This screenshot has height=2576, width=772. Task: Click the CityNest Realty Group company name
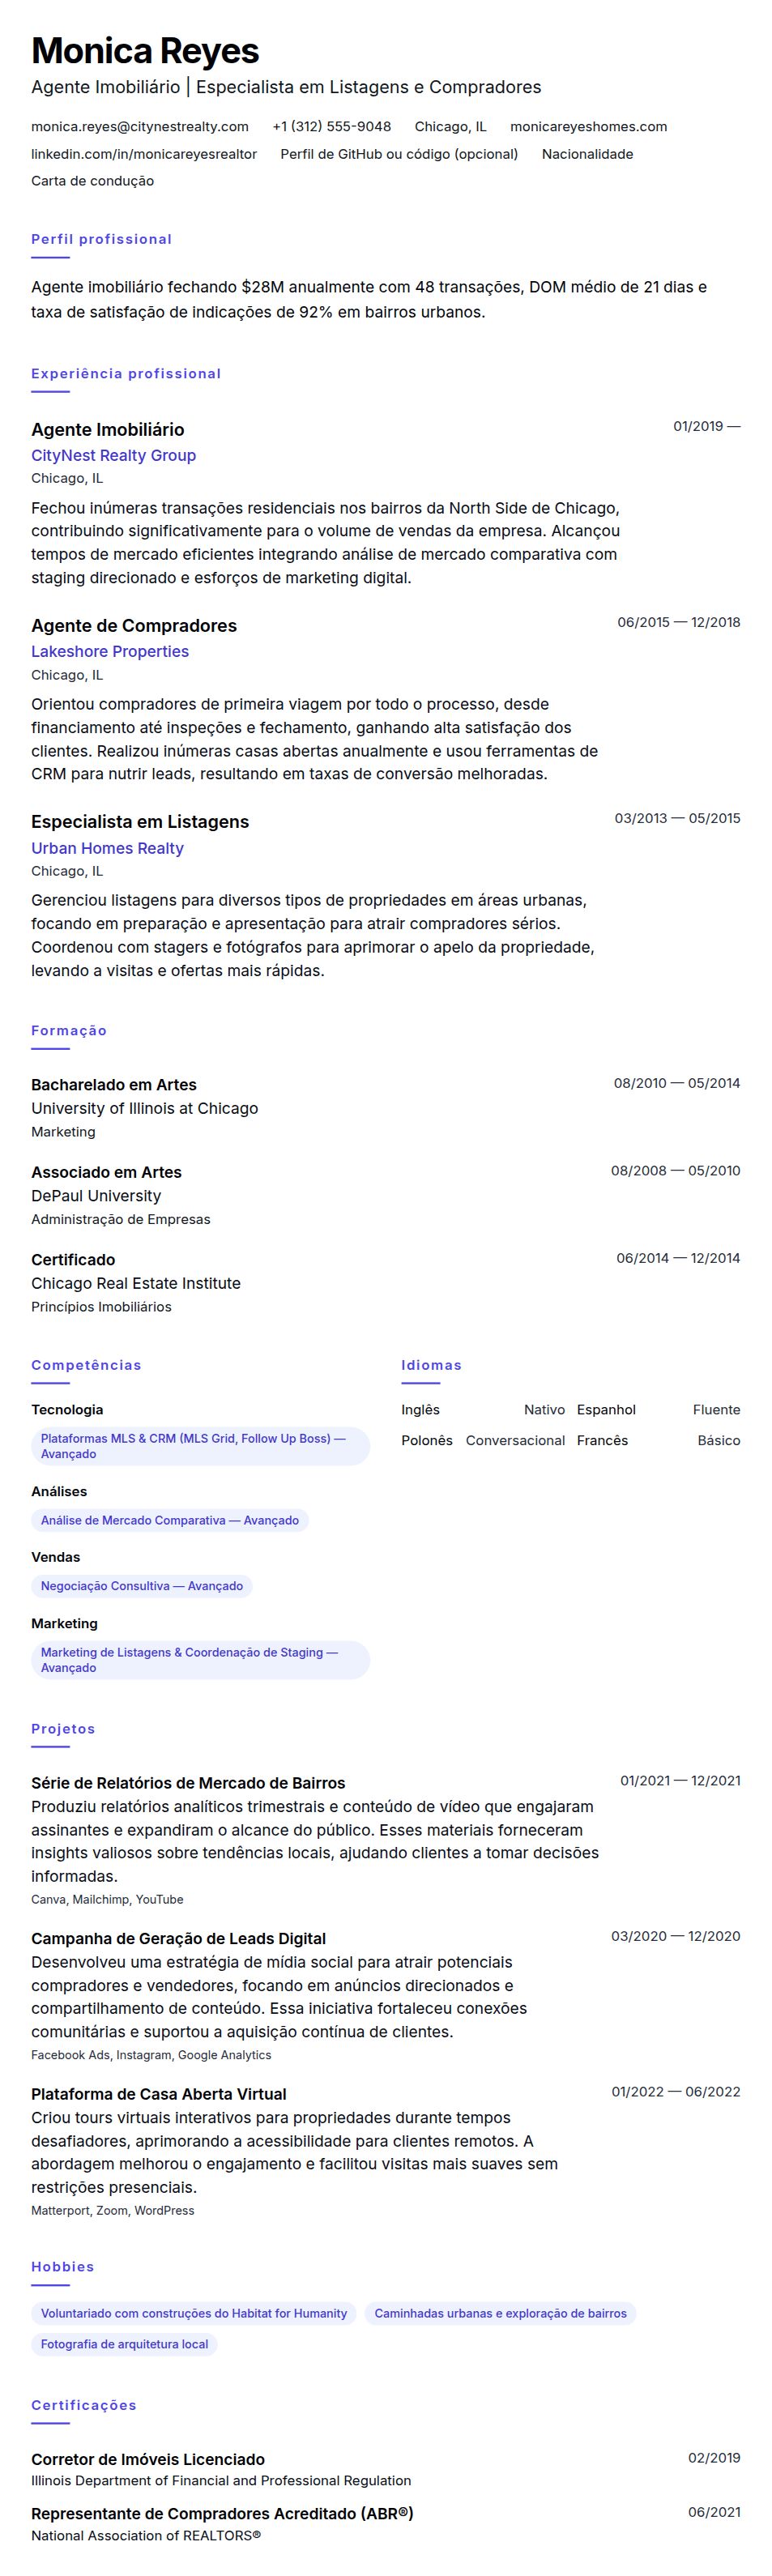113,455
